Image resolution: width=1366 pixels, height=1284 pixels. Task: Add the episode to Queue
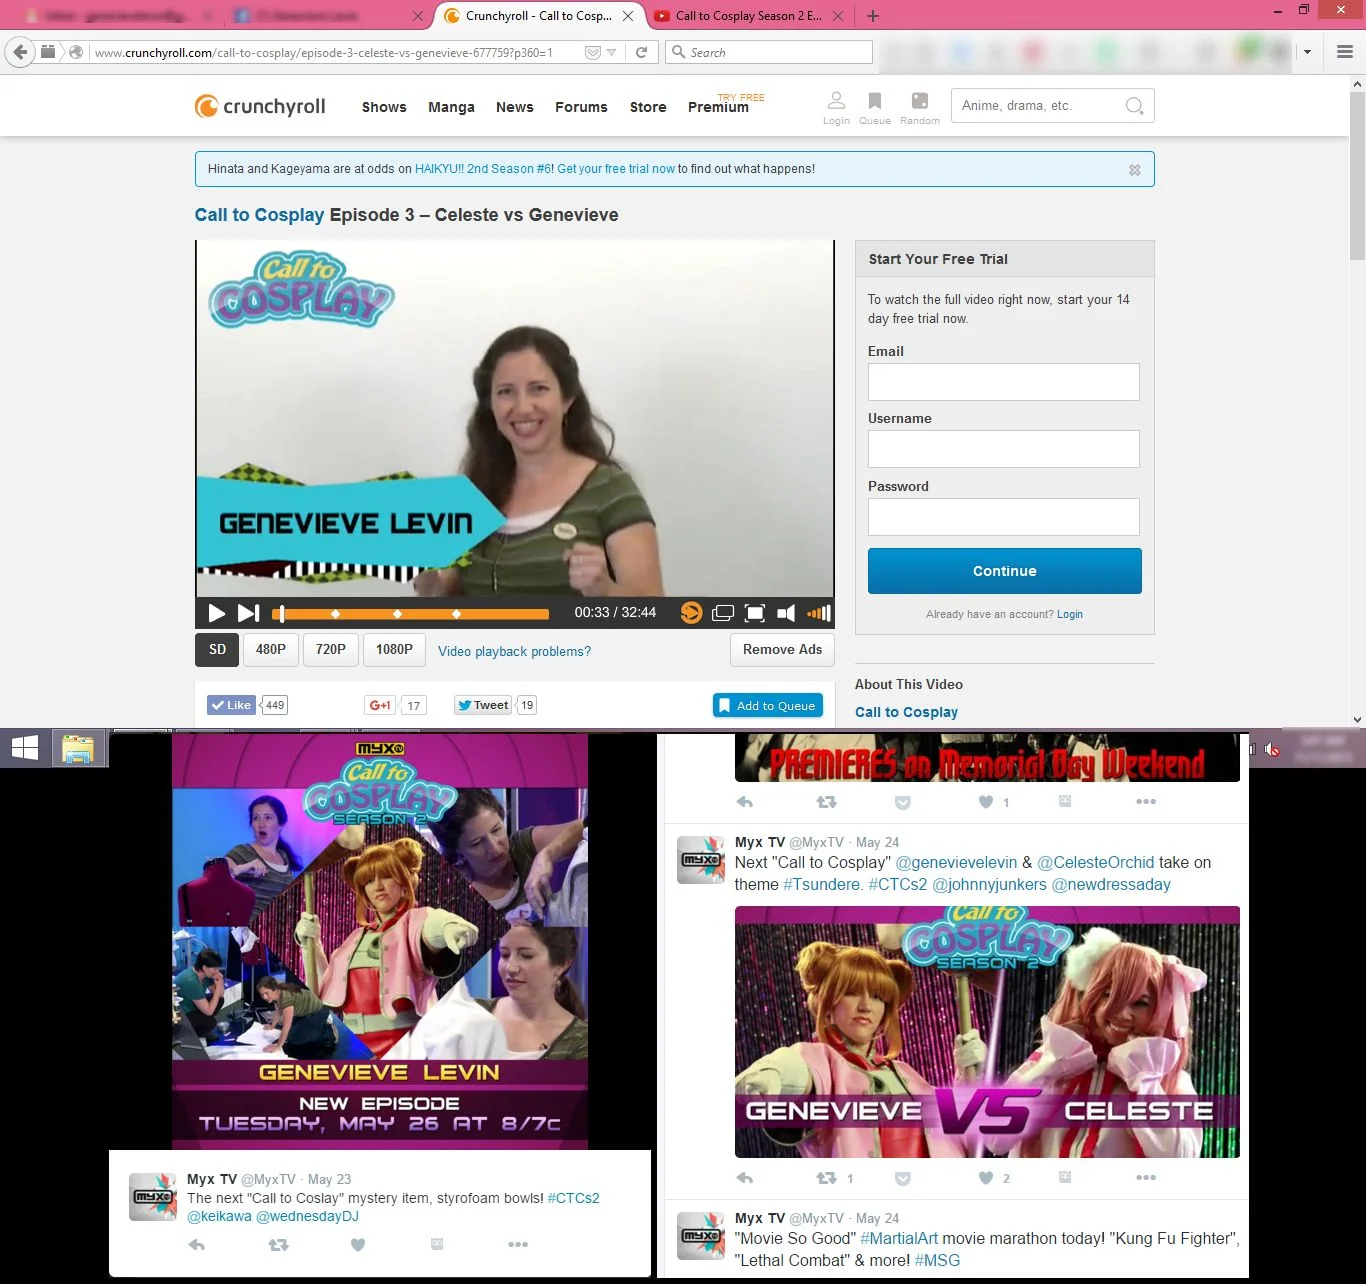point(768,705)
